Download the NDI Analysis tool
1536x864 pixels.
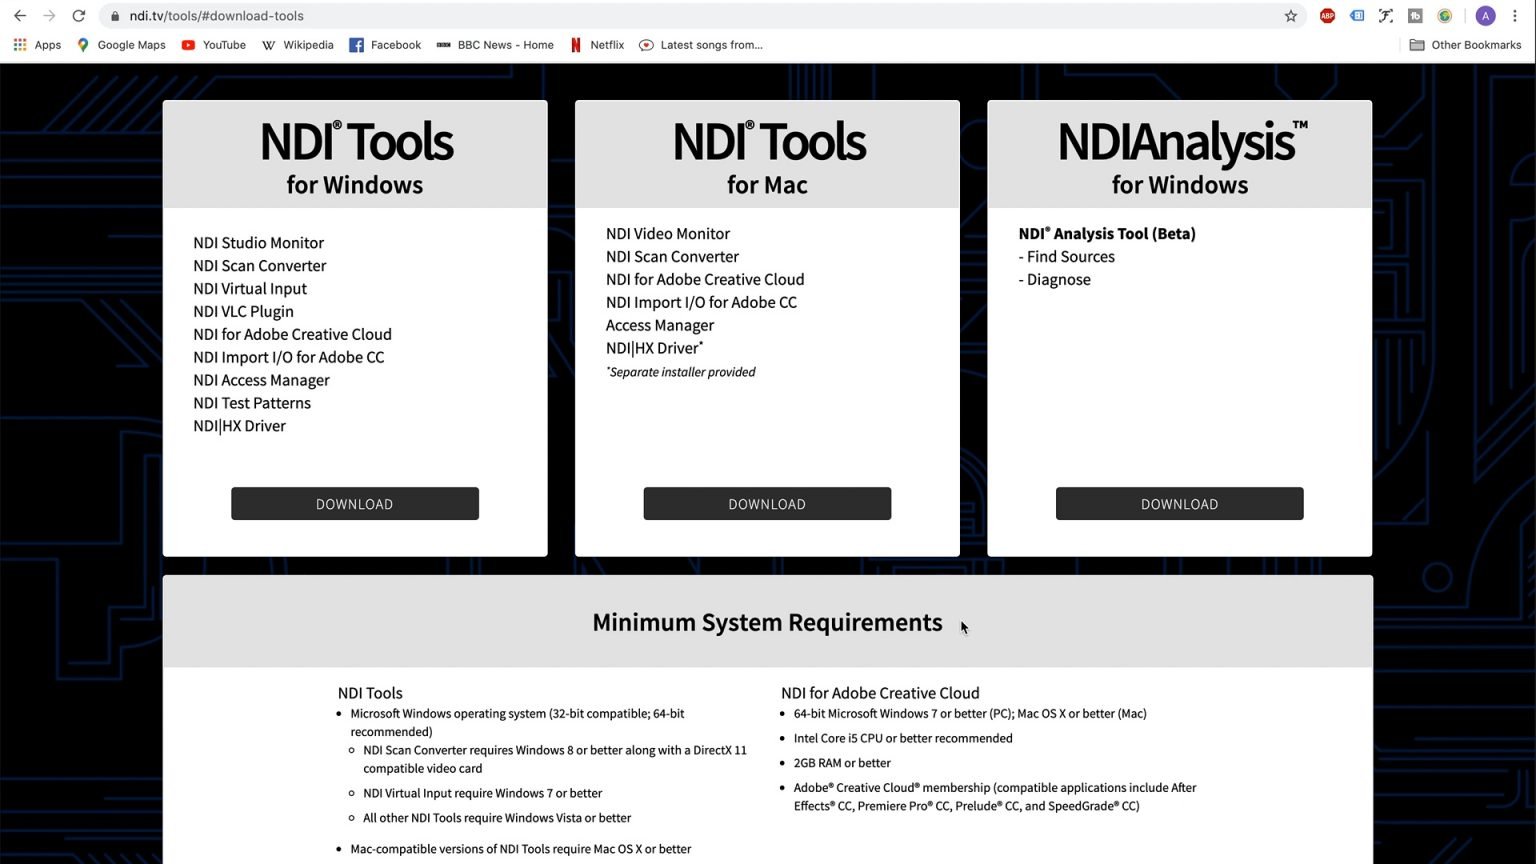click(x=1179, y=503)
